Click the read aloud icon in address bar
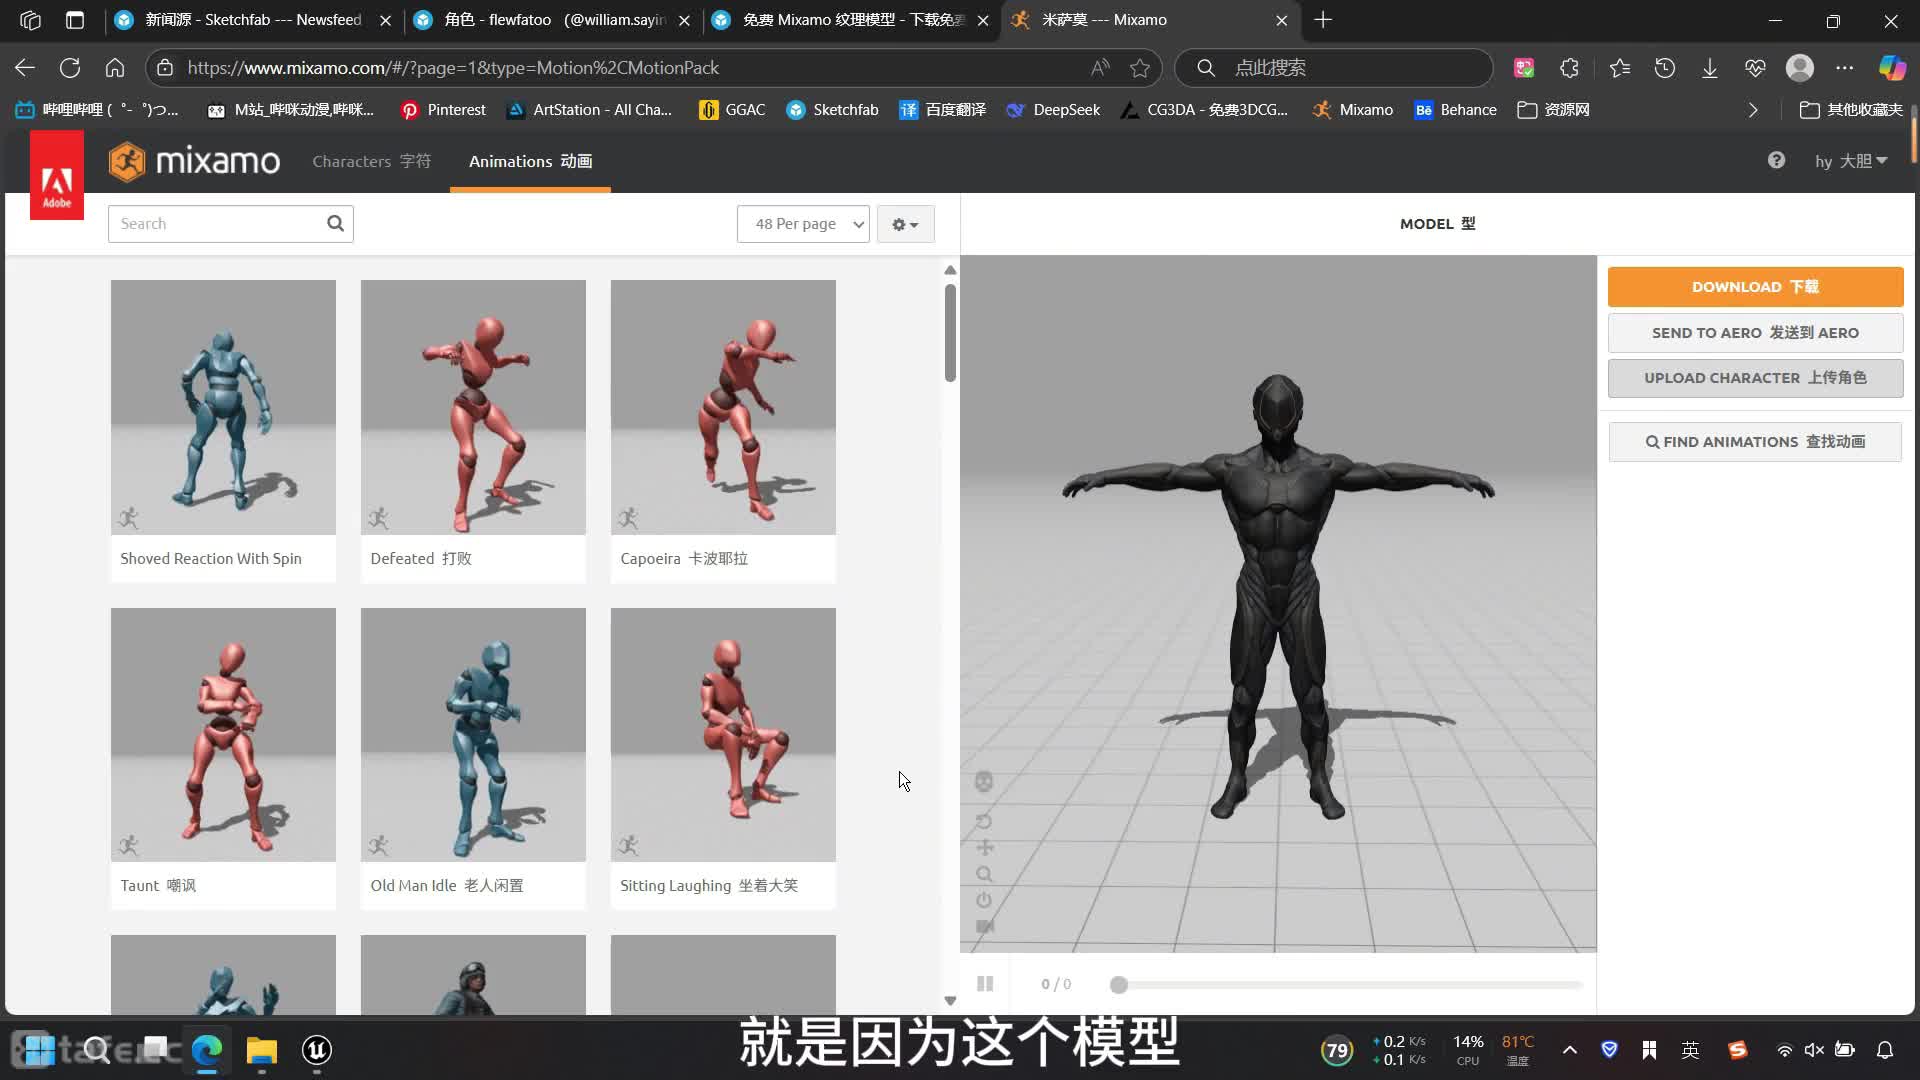Screen dimensions: 1920x1080 coord(1100,68)
